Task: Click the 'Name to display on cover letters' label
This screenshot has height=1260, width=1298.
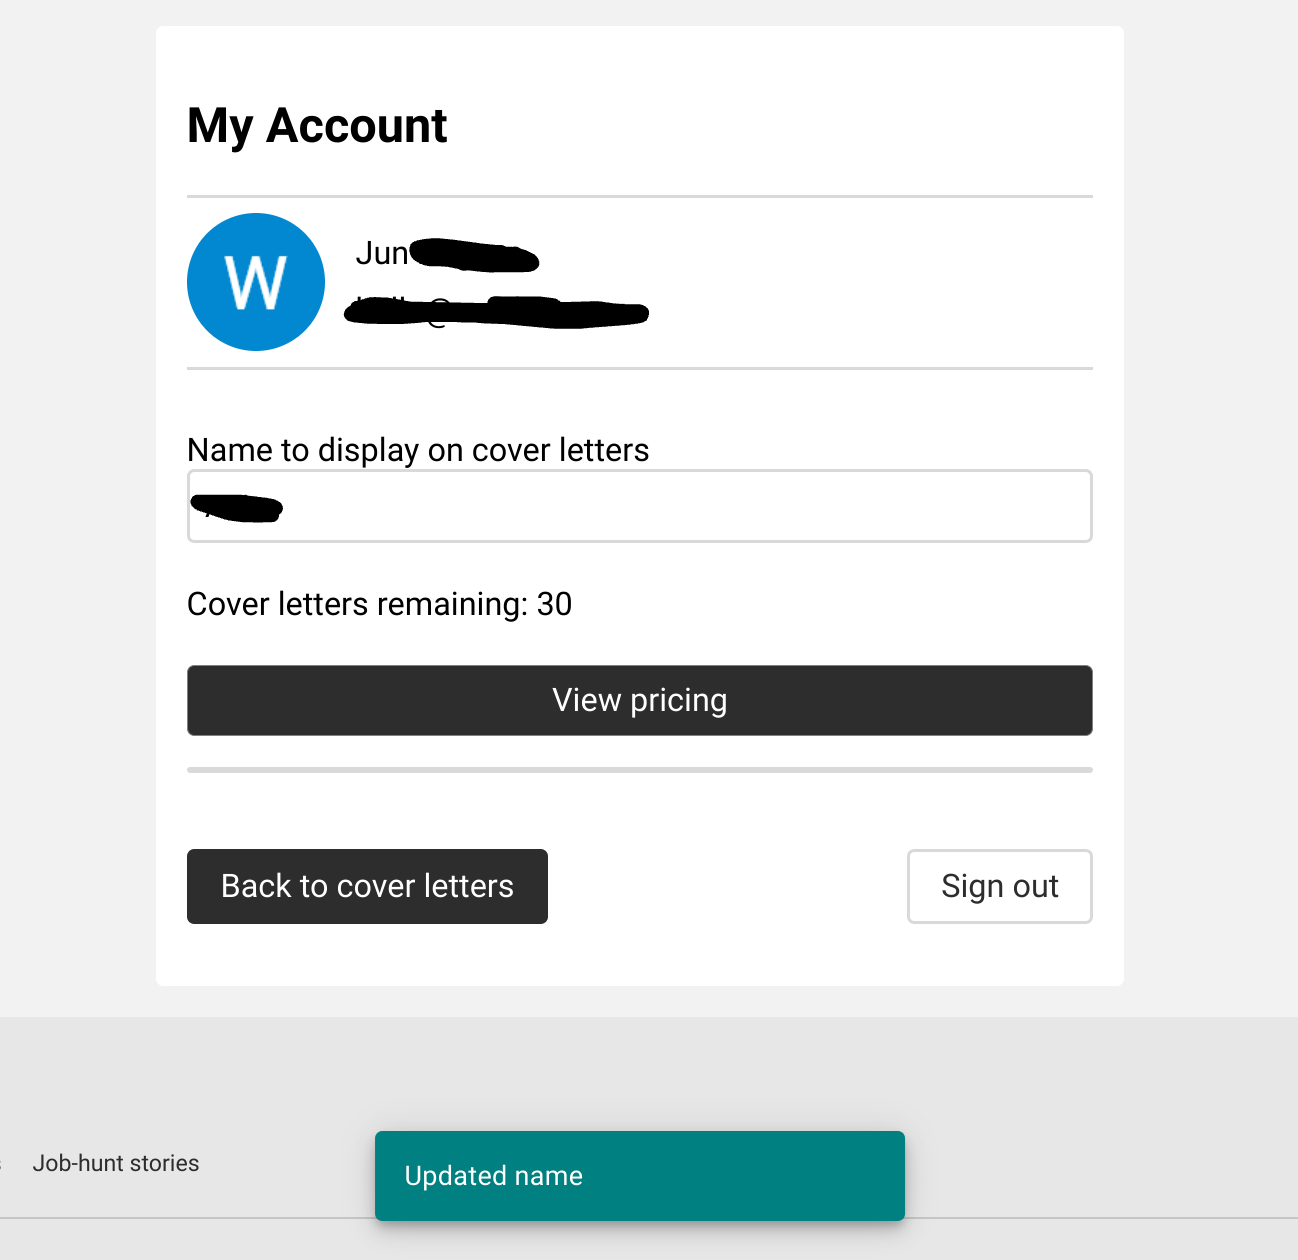Action: click(418, 450)
